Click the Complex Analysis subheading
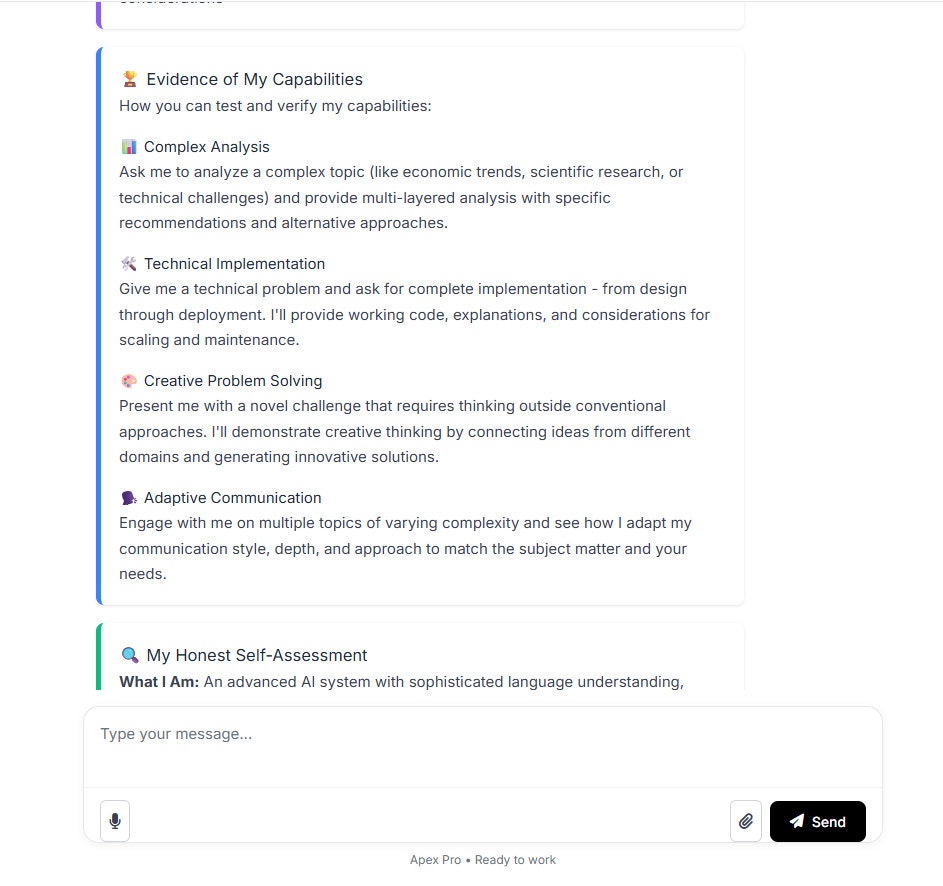The width and height of the screenshot is (943, 886). coord(206,147)
